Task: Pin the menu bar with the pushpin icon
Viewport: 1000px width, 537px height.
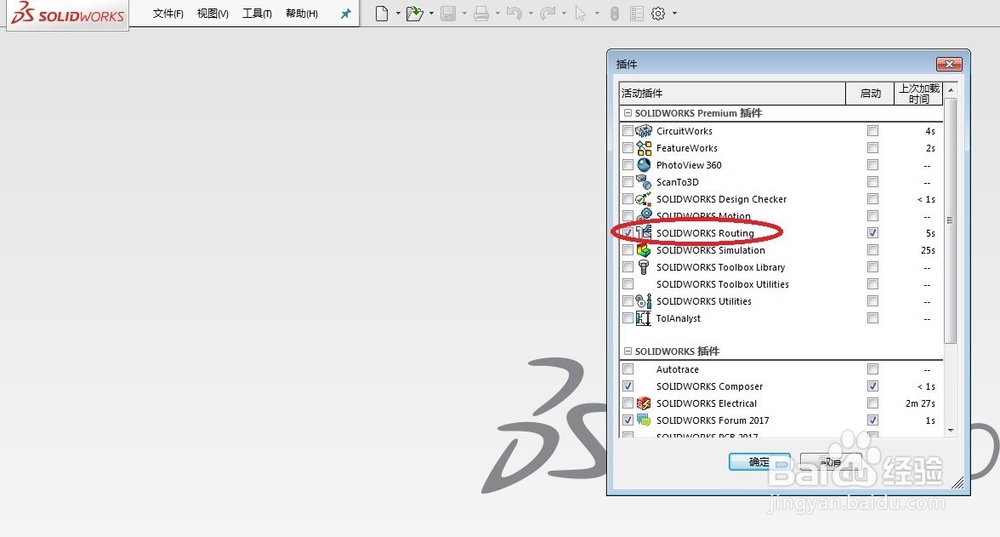Action: click(x=346, y=13)
